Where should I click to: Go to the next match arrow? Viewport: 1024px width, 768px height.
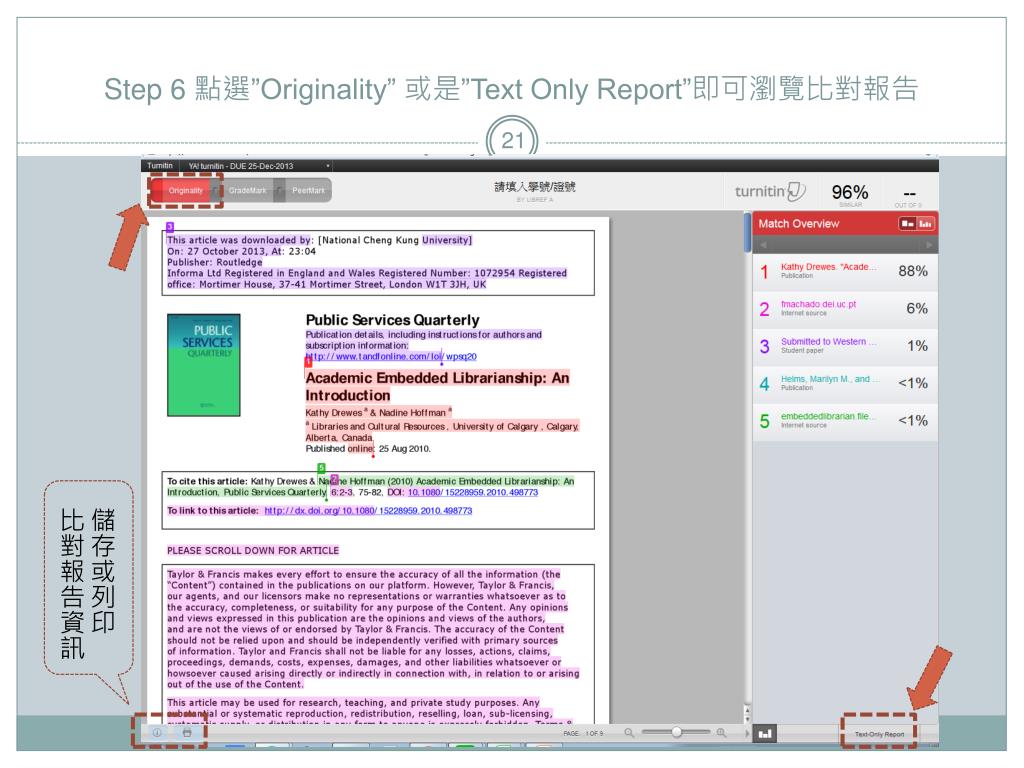tap(929, 245)
